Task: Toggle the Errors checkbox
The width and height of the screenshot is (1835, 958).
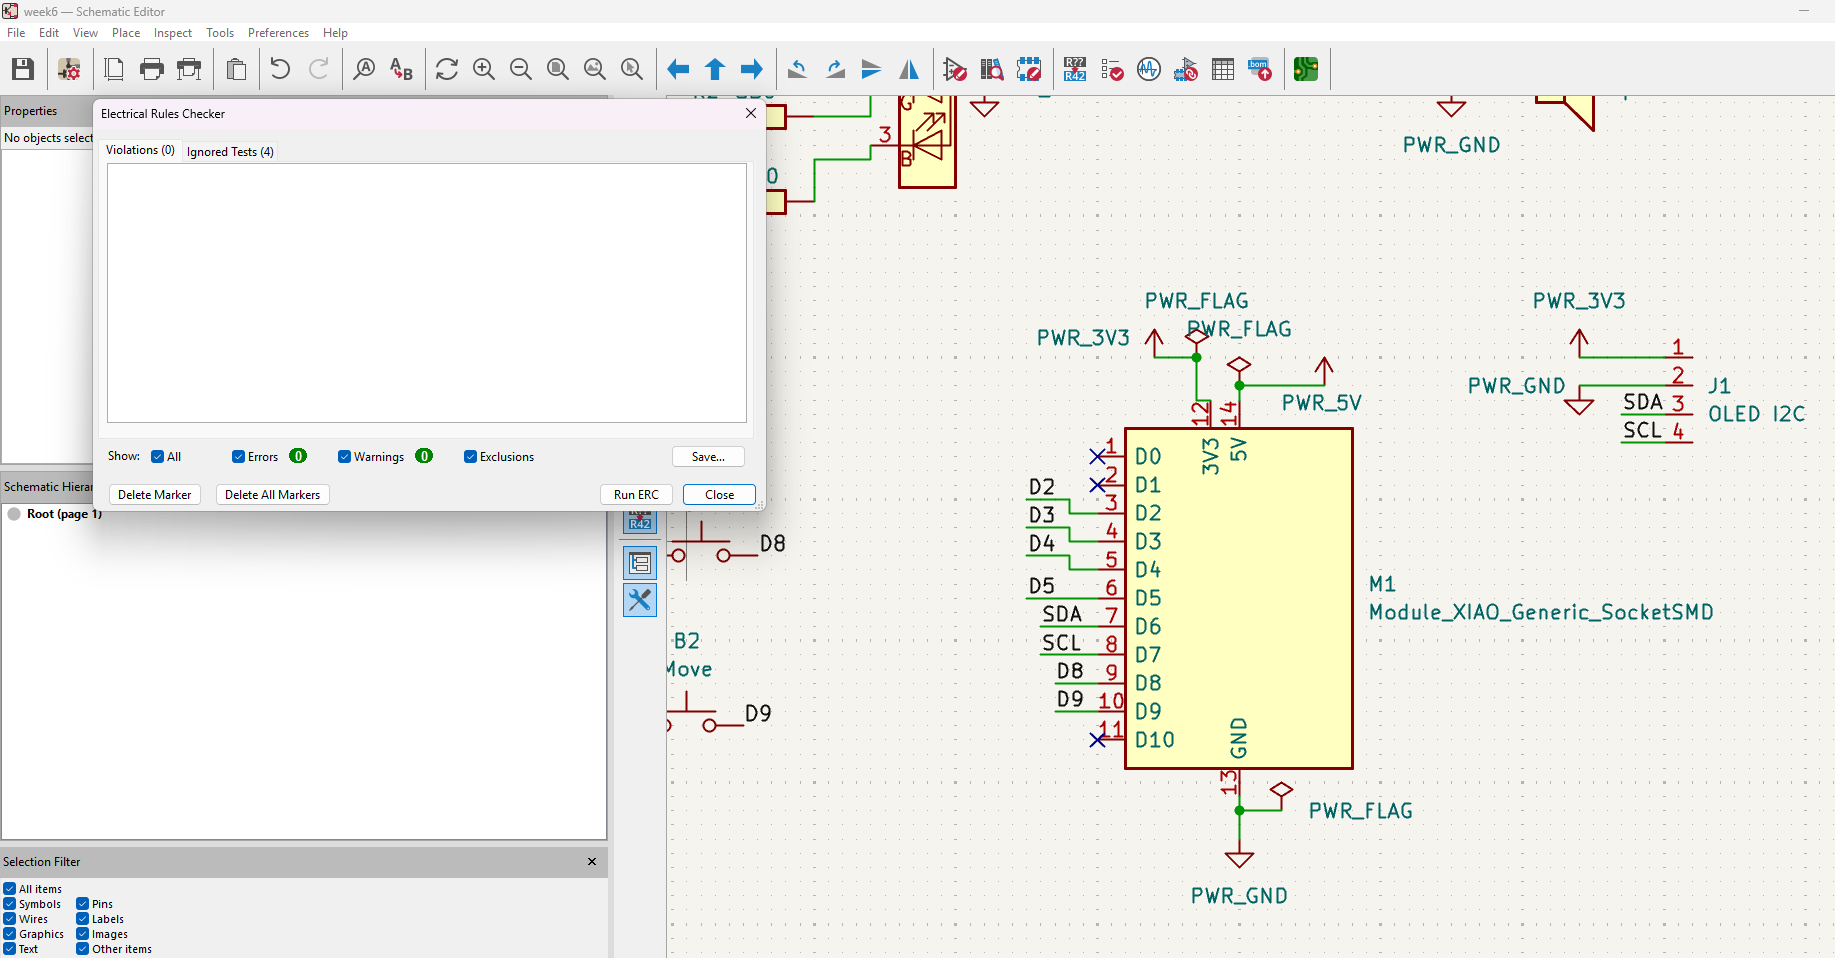Action: pos(238,457)
